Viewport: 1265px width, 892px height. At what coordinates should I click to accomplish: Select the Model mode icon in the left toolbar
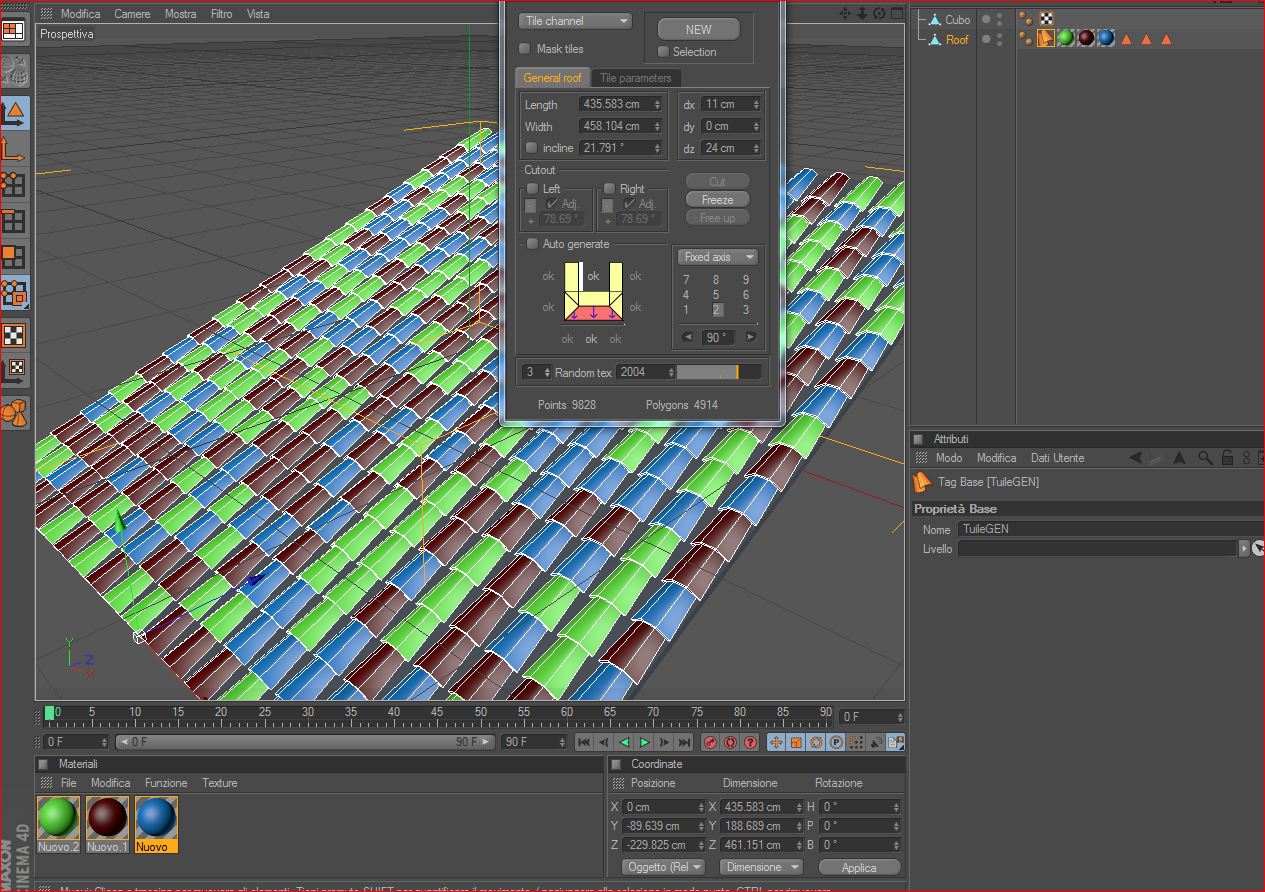point(14,111)
